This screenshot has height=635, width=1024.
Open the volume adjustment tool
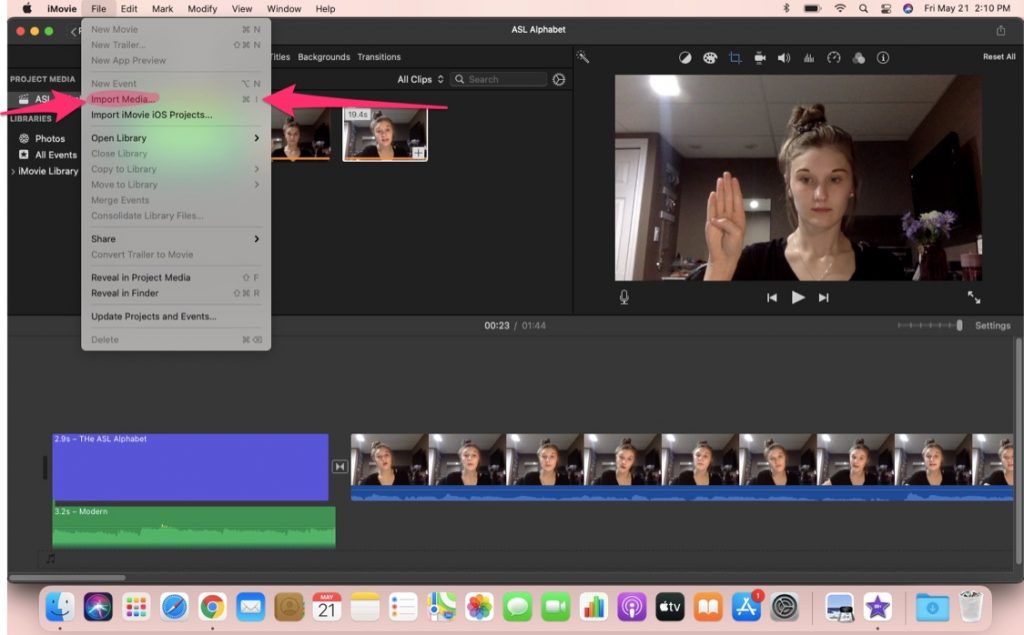[784, 57]
